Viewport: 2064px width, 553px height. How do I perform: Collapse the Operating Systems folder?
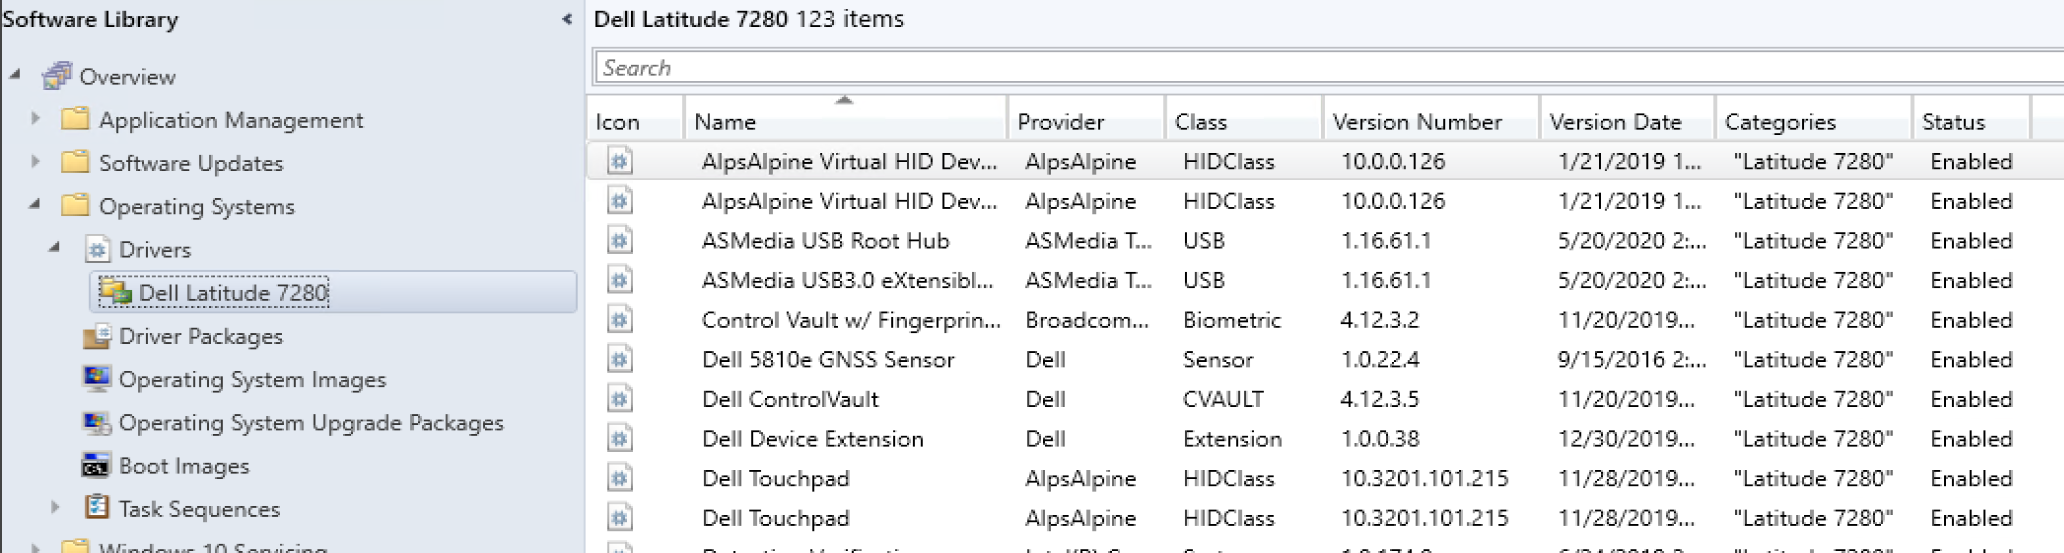(x=35, y=204)
